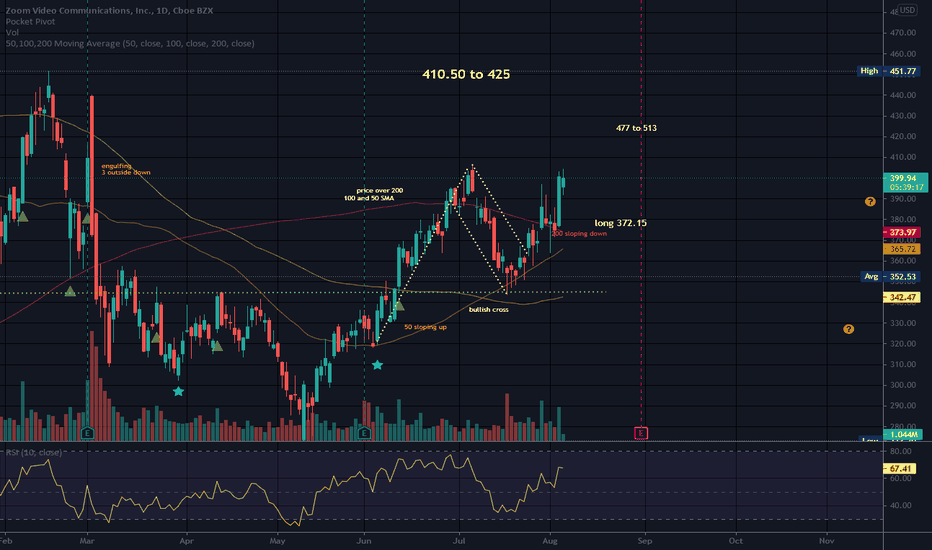
Task: Click the Jul label on time axis
Action: pyautogui.click(x=458, y=541)
